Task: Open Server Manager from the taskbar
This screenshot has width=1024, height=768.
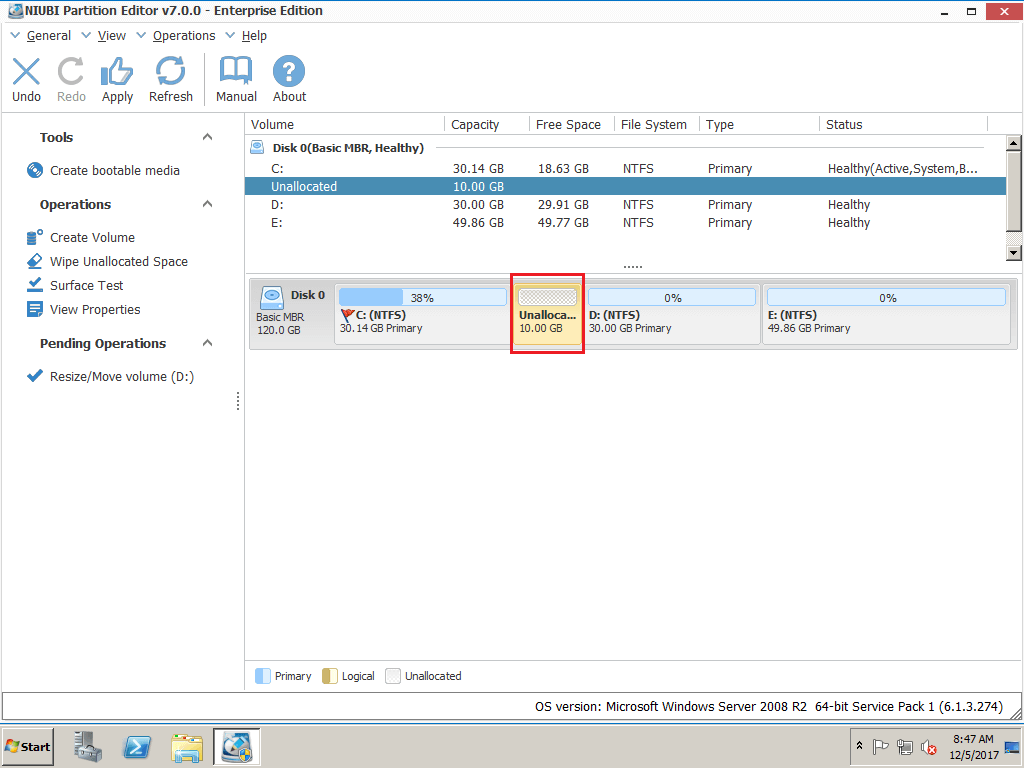Action: [x=88, y=746]
